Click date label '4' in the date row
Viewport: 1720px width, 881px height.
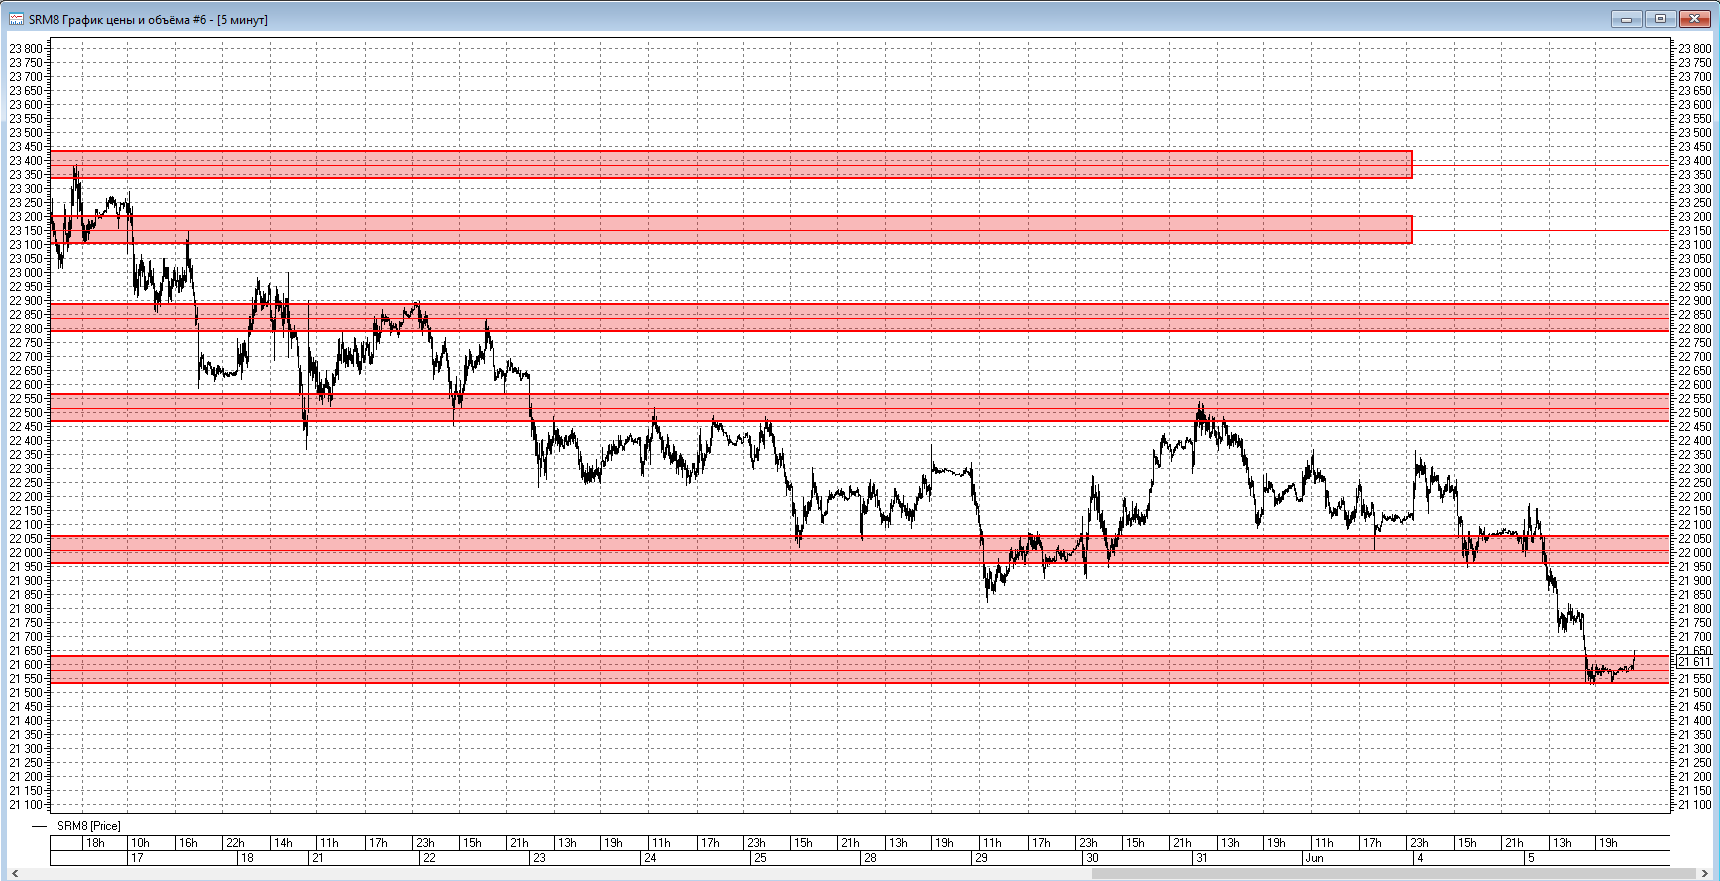(x=1419, y=858)
